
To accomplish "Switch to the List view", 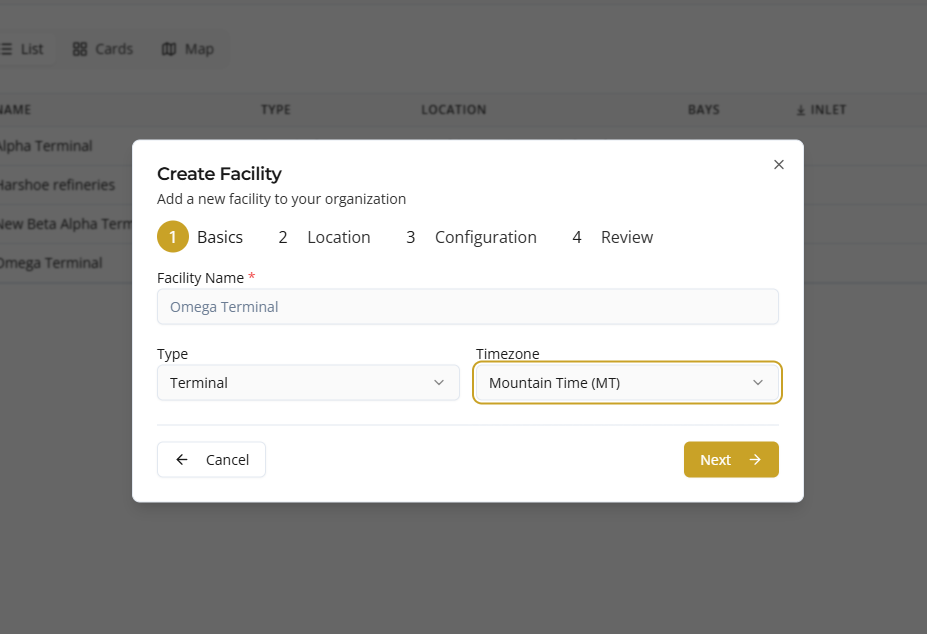I will [22, 49].
